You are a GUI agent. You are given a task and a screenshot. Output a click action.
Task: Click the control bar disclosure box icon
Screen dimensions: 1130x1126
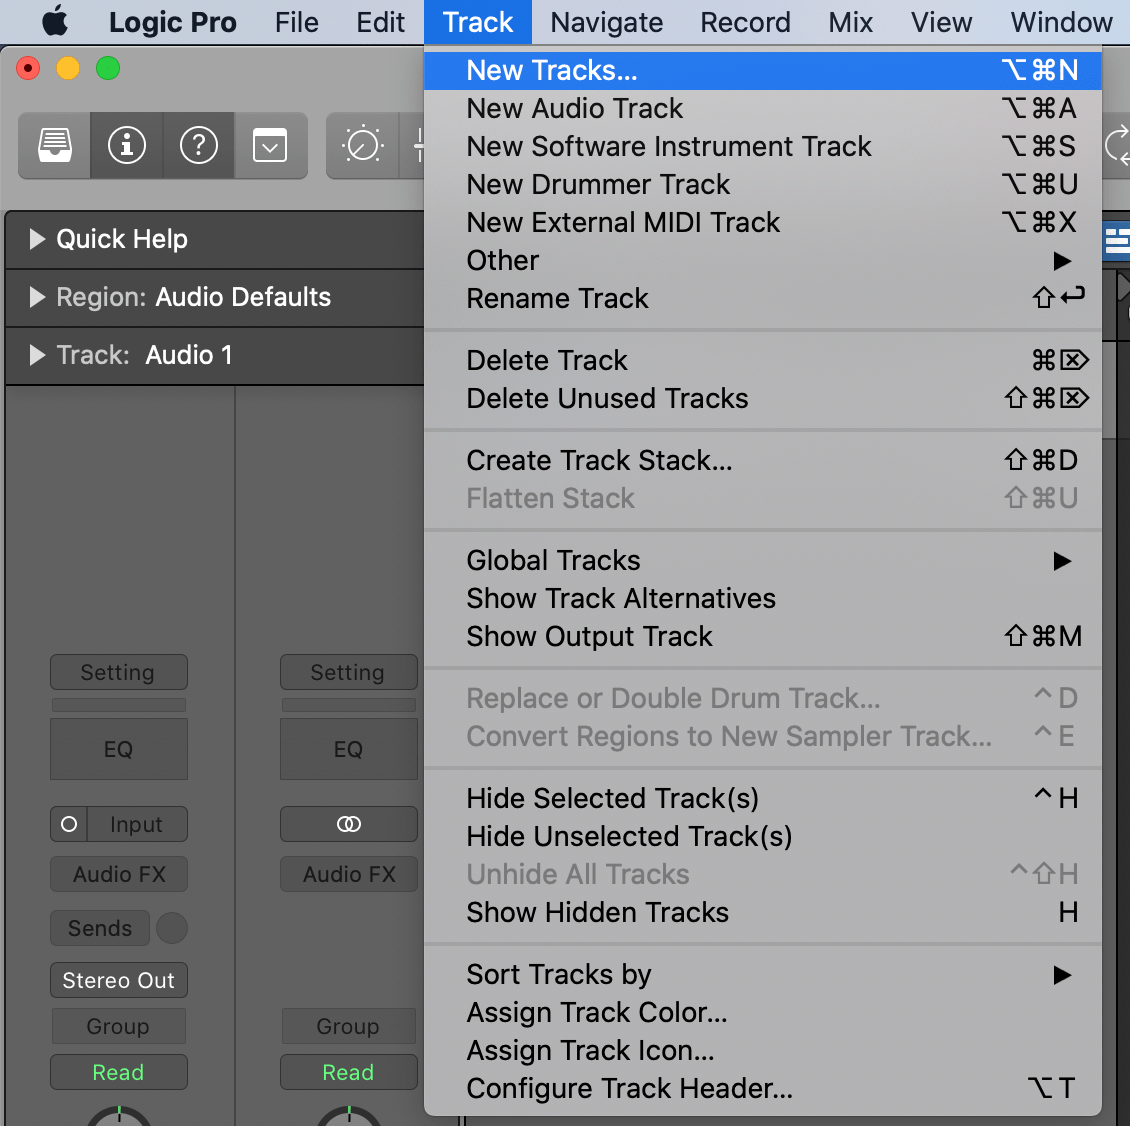tap(271, 145)
